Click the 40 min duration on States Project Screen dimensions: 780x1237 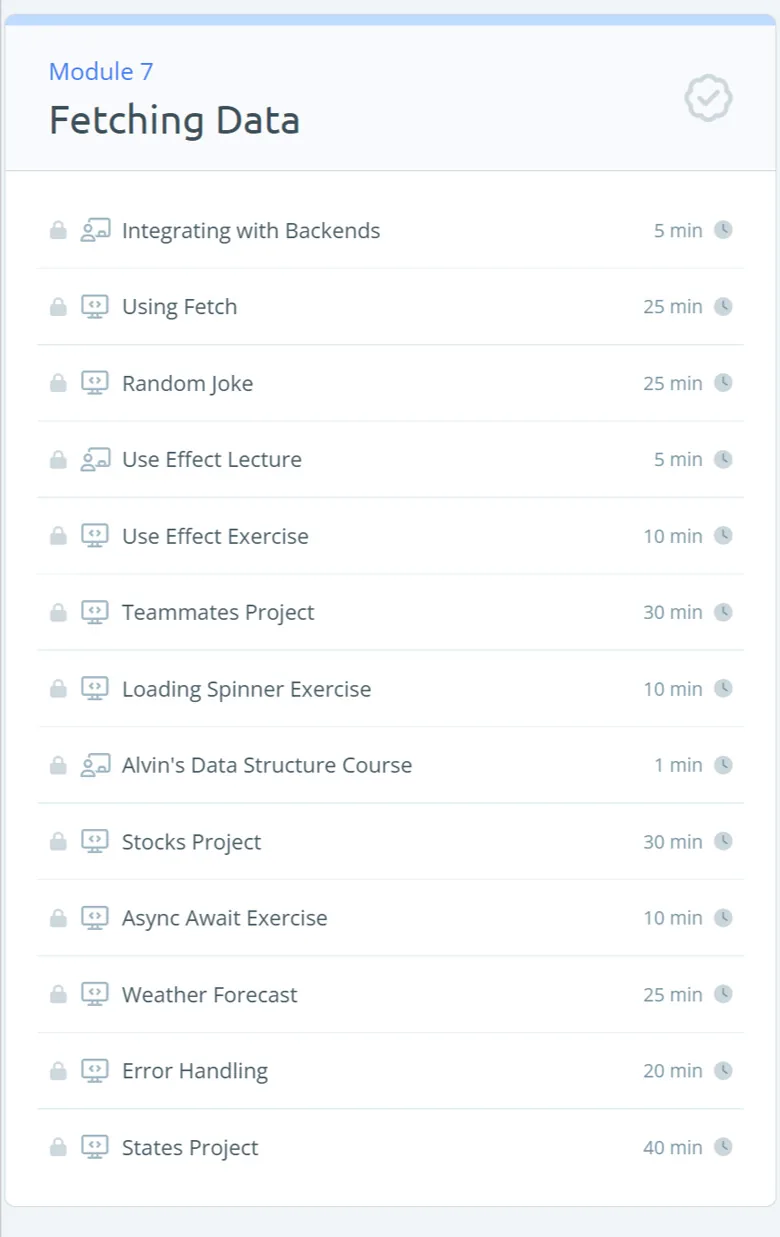(673, 1147)
